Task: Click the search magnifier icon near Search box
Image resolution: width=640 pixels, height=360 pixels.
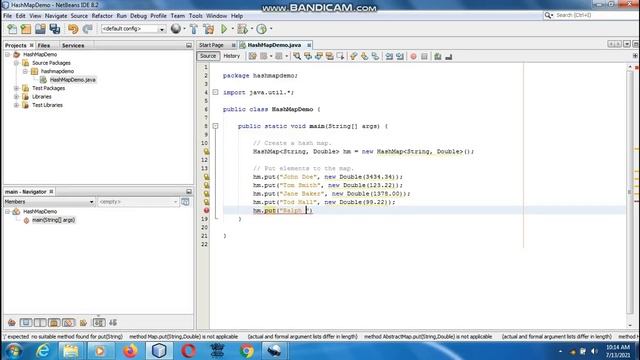Action: pos(548,15)
